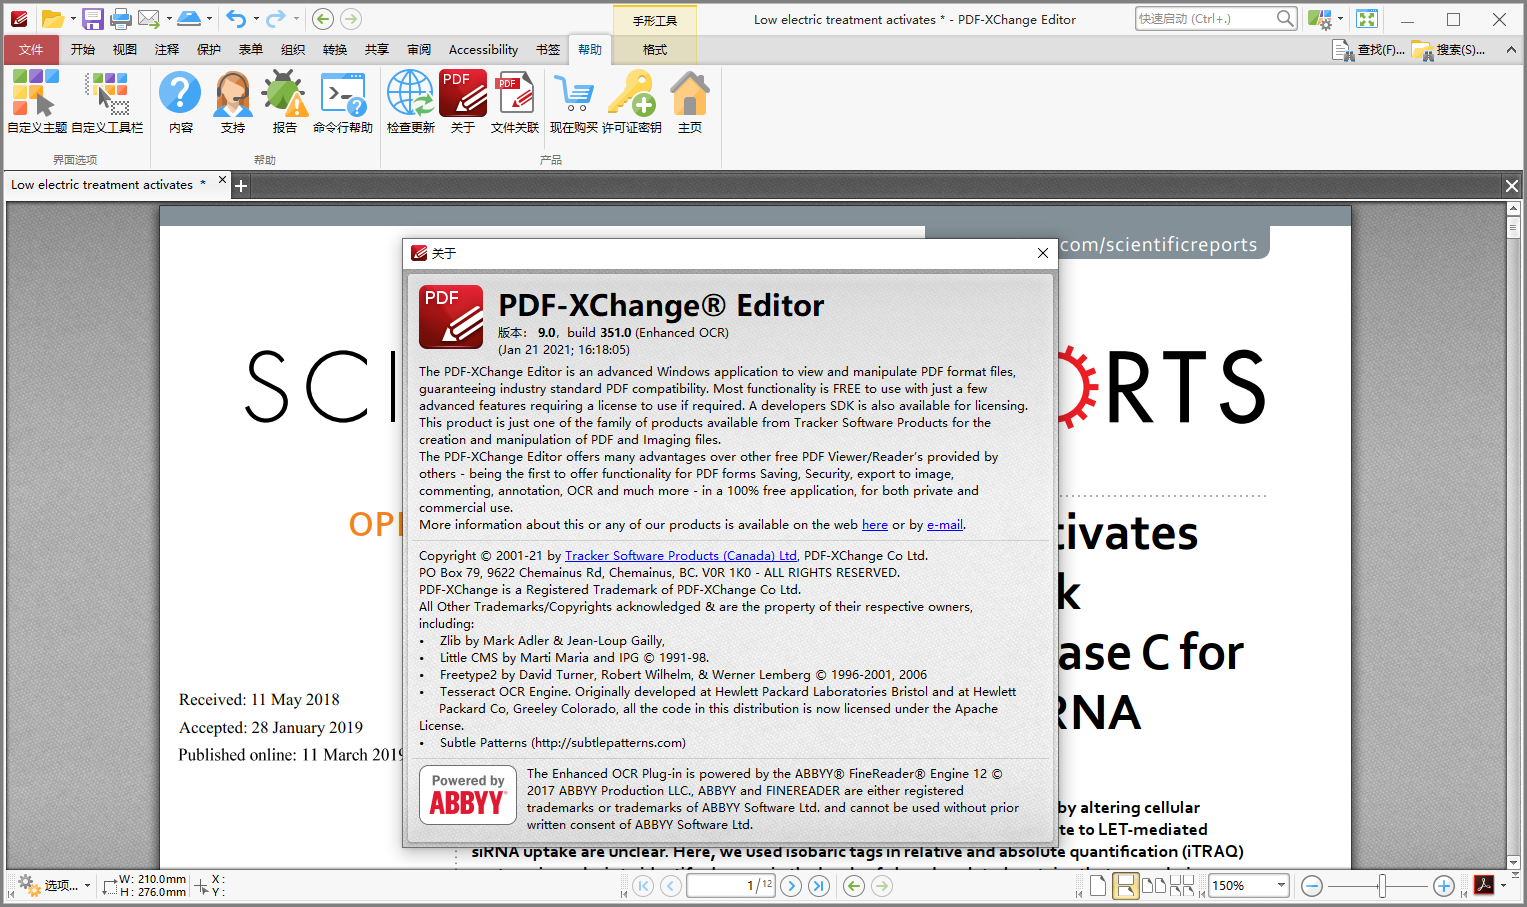Expand the scanner dropdown arrow

click(x=209, y=18)
